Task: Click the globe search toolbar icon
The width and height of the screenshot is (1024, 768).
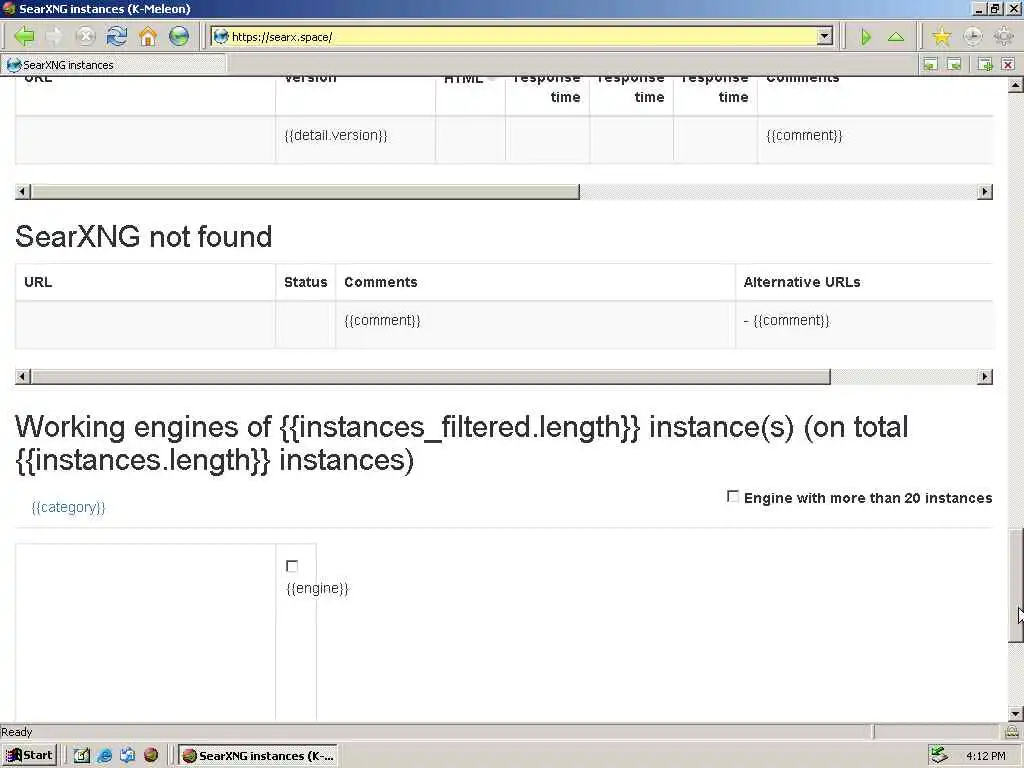Action: (x=178, y=36)
